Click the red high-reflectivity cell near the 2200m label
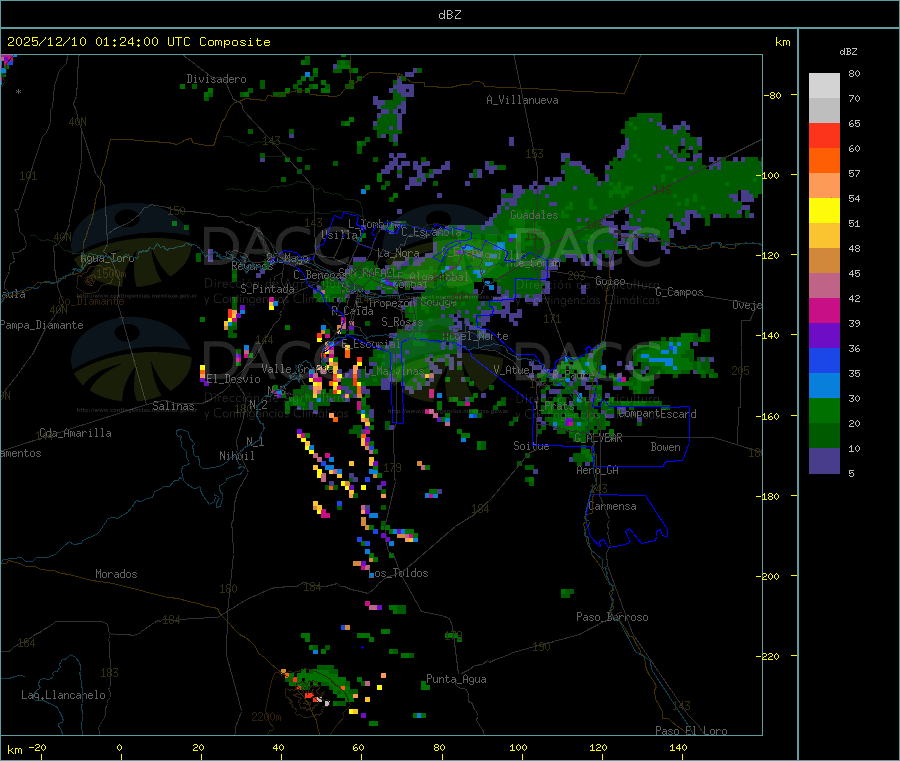Screen dimensions: 900x761 pyautogui.click(x=310, y=697)
